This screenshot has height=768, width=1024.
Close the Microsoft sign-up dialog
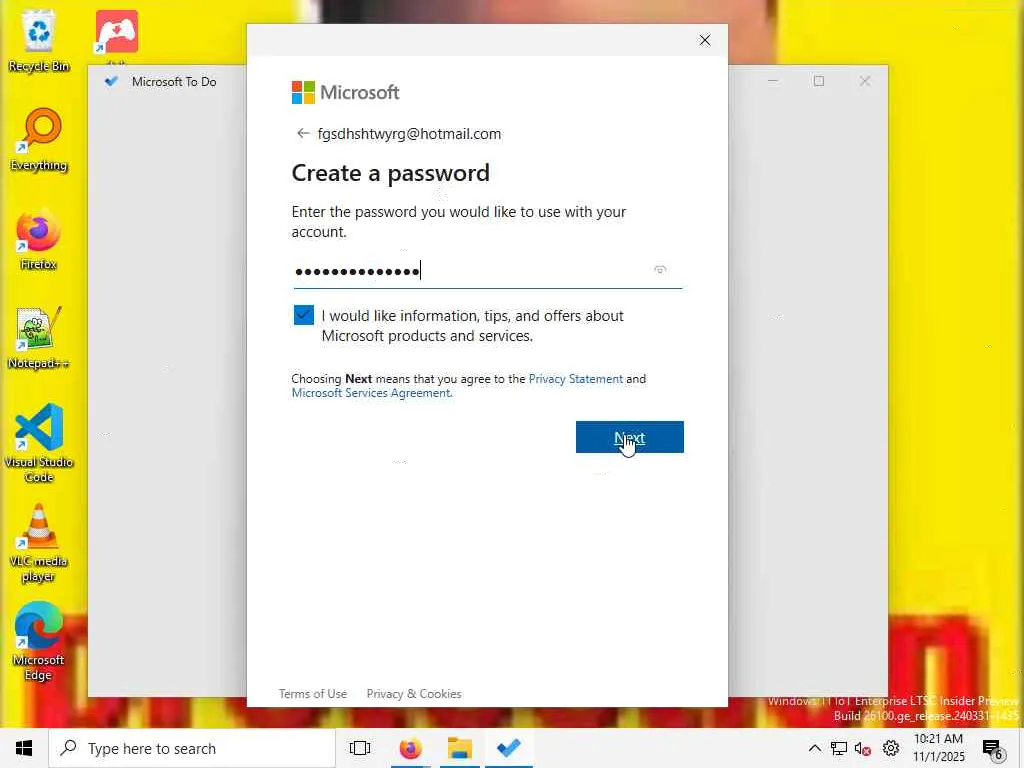click(705, 40)
